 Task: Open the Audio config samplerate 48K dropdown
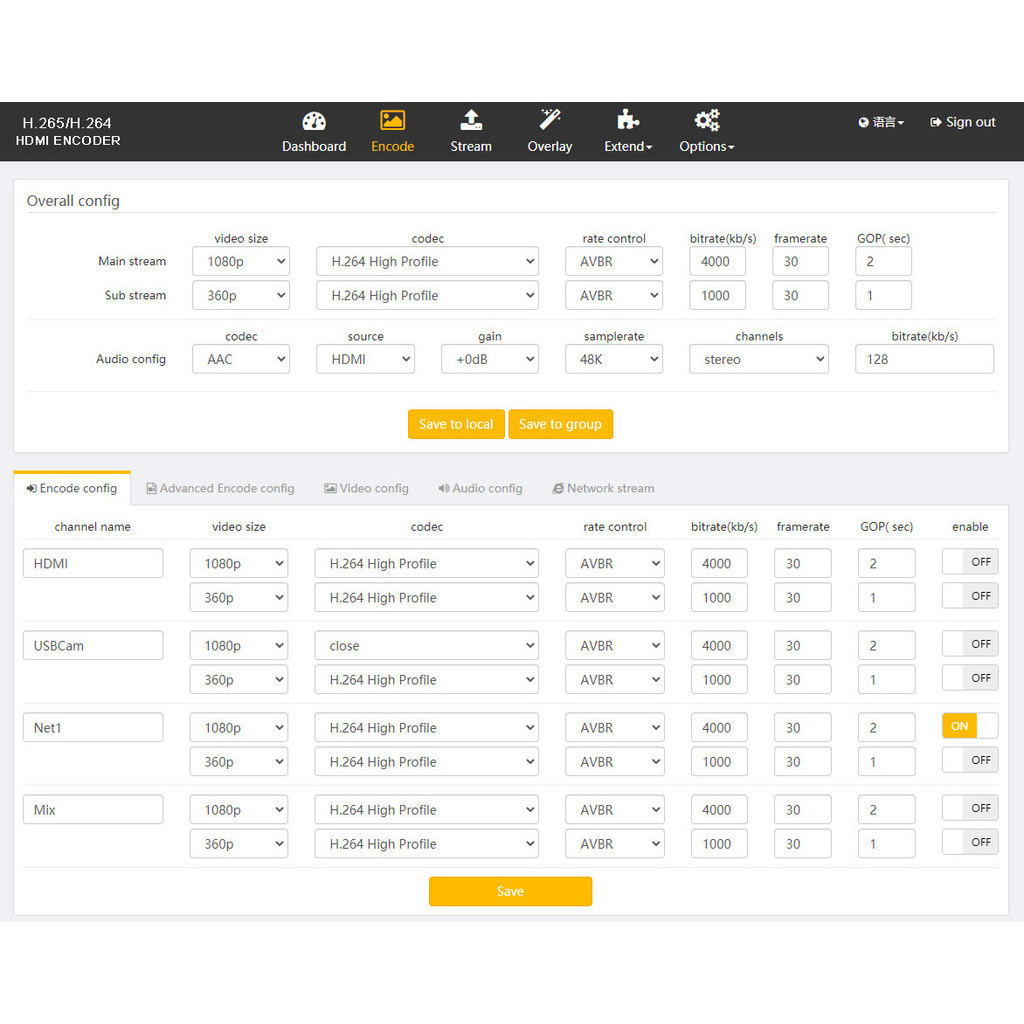(x=613, y=359)
